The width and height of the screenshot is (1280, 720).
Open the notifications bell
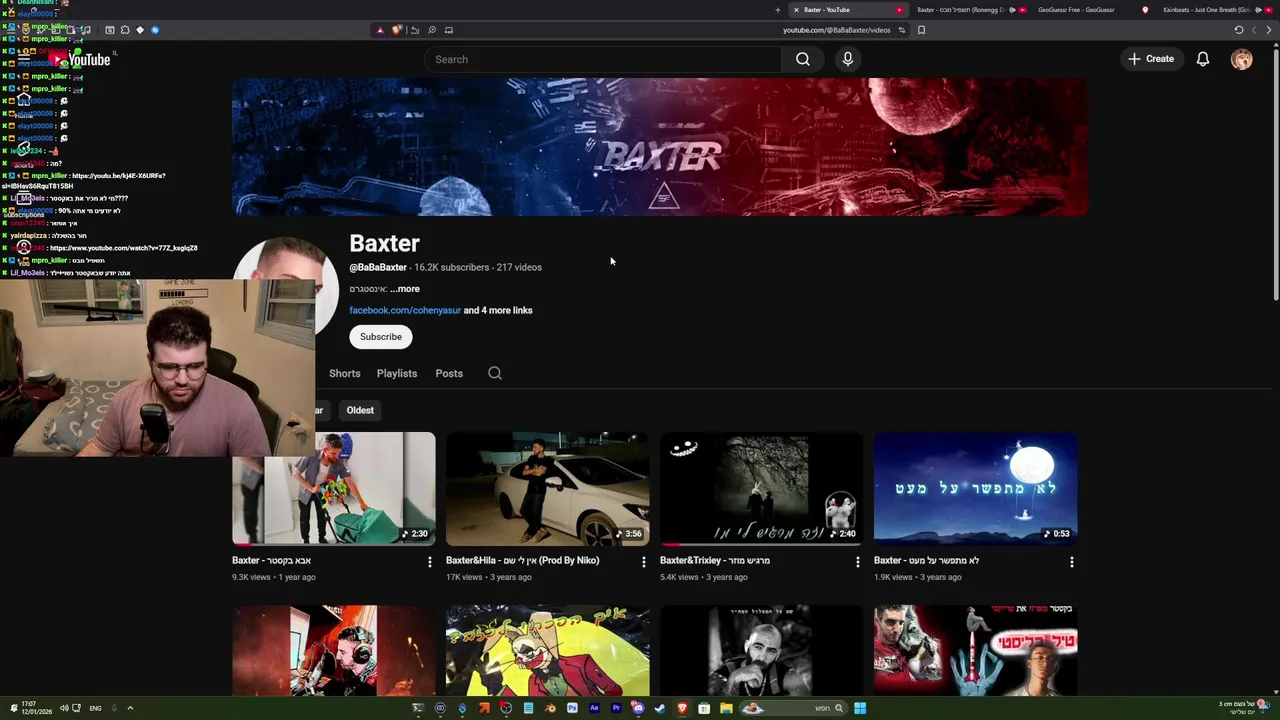tap(1203, 59)
